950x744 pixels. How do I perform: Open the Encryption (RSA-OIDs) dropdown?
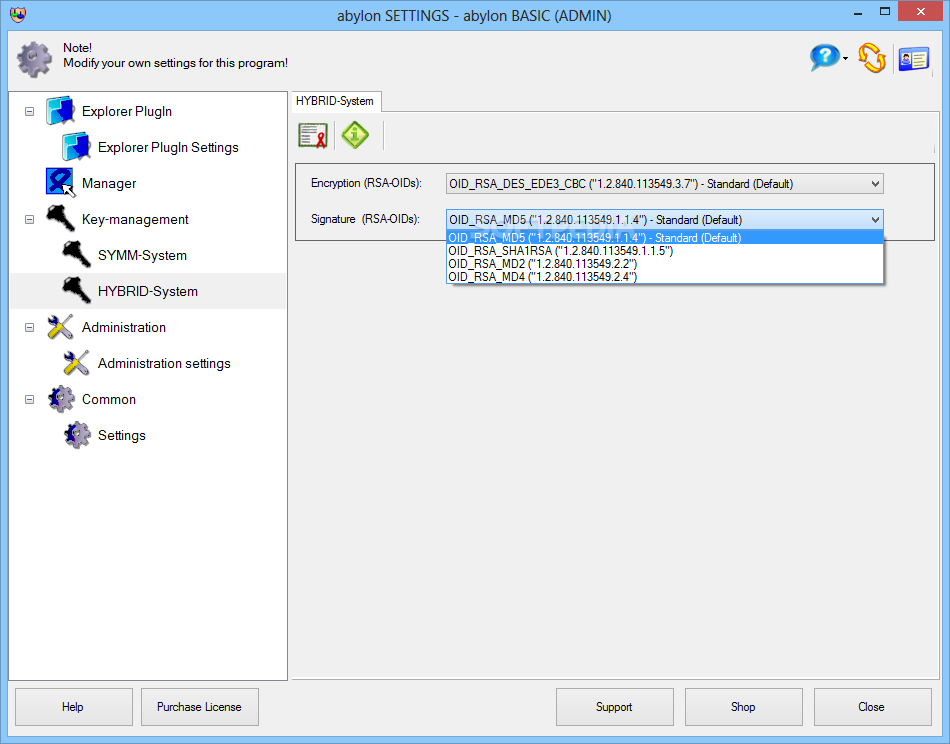(x=665, y=184)
